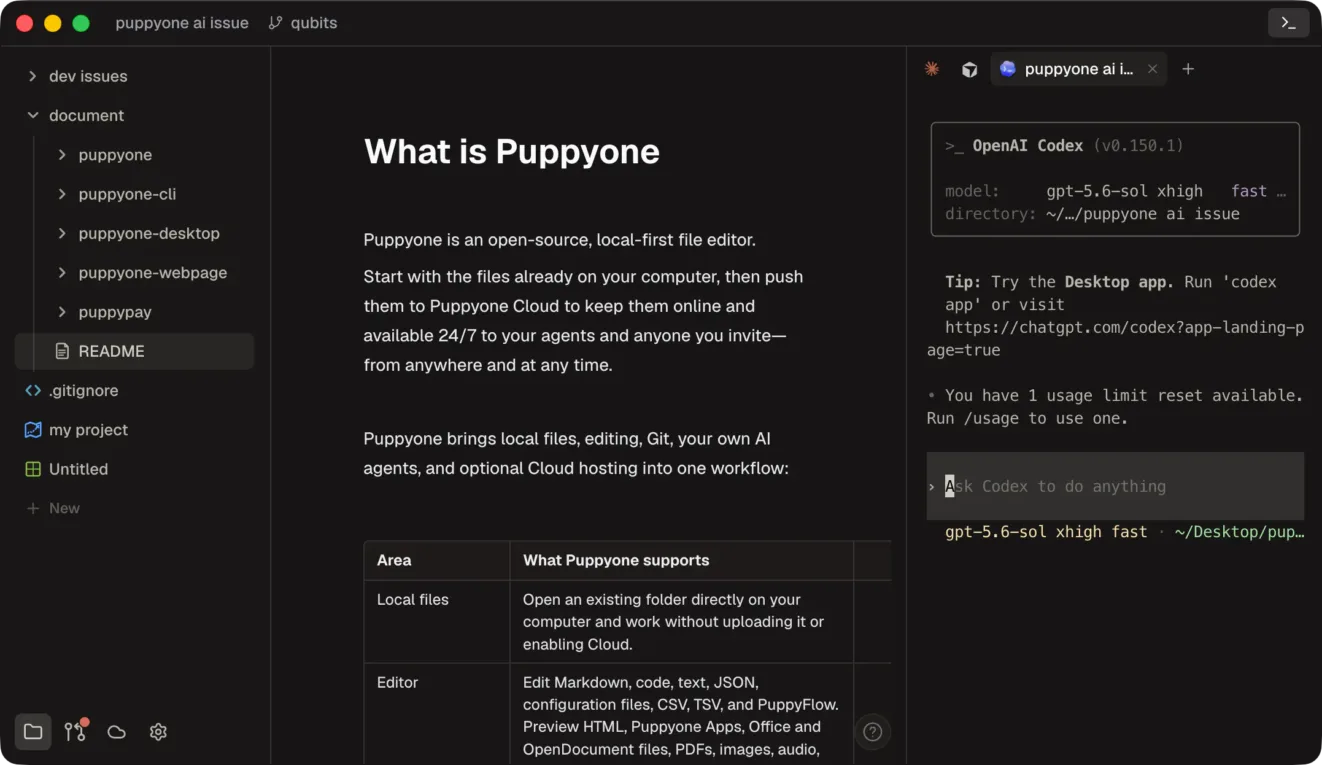Click the usage limit reset notice

tap(1115, 407)
